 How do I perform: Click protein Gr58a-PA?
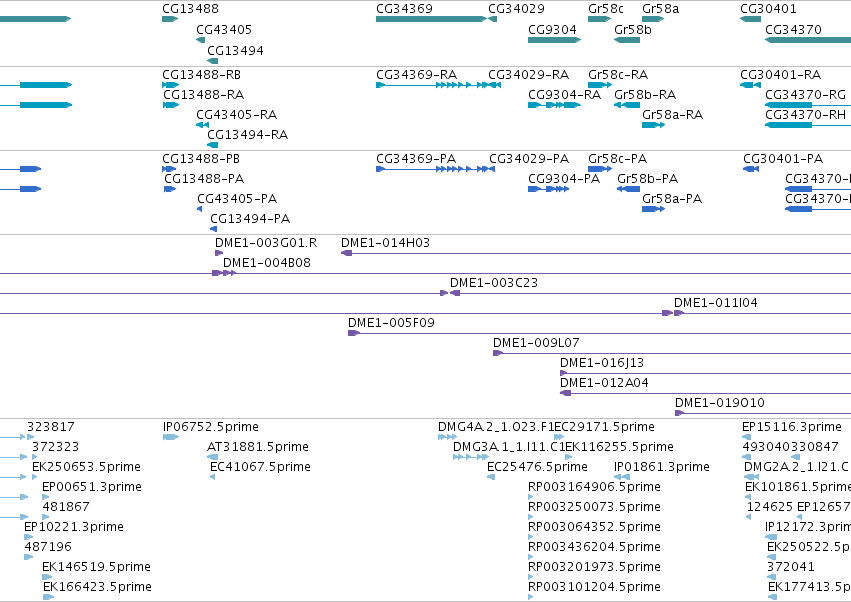tap(672, 199)
